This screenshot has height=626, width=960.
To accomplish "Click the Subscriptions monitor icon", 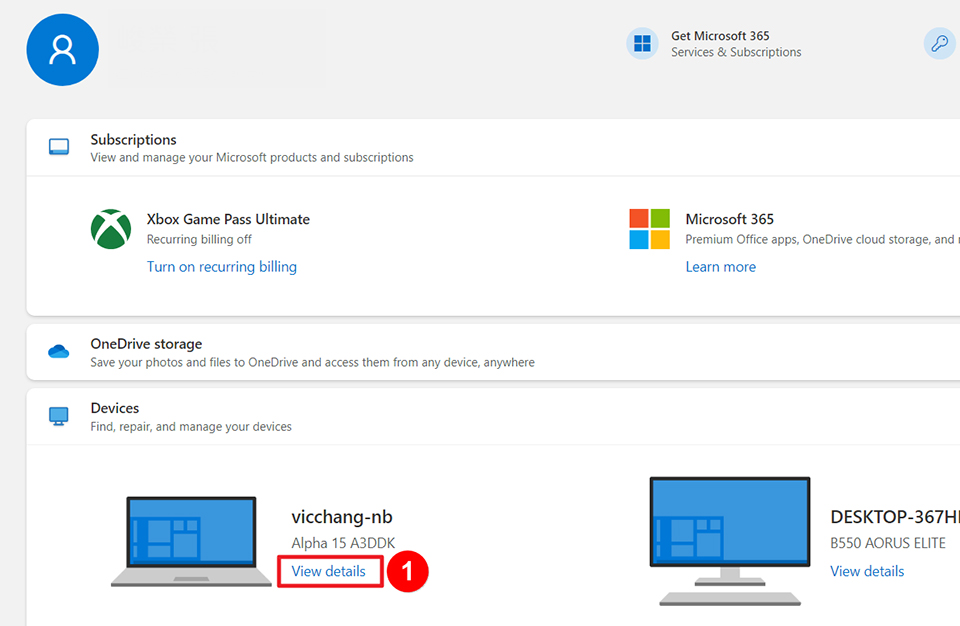I will pyautogui.click(x=58, y=146).
